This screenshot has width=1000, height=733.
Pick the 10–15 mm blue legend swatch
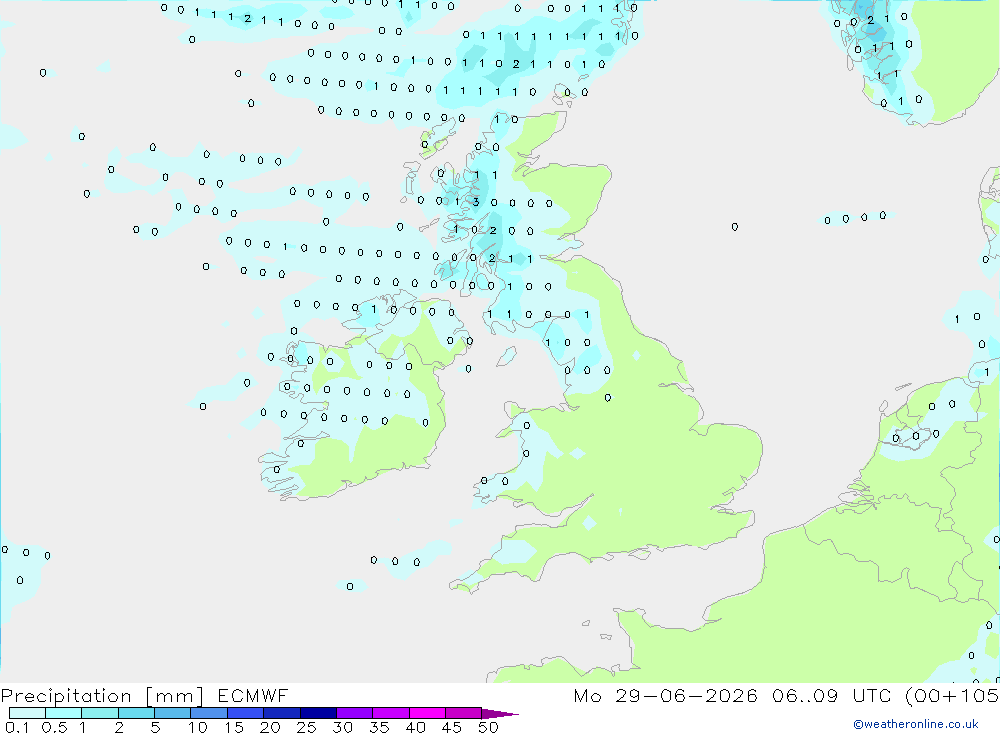coord(209,713)
